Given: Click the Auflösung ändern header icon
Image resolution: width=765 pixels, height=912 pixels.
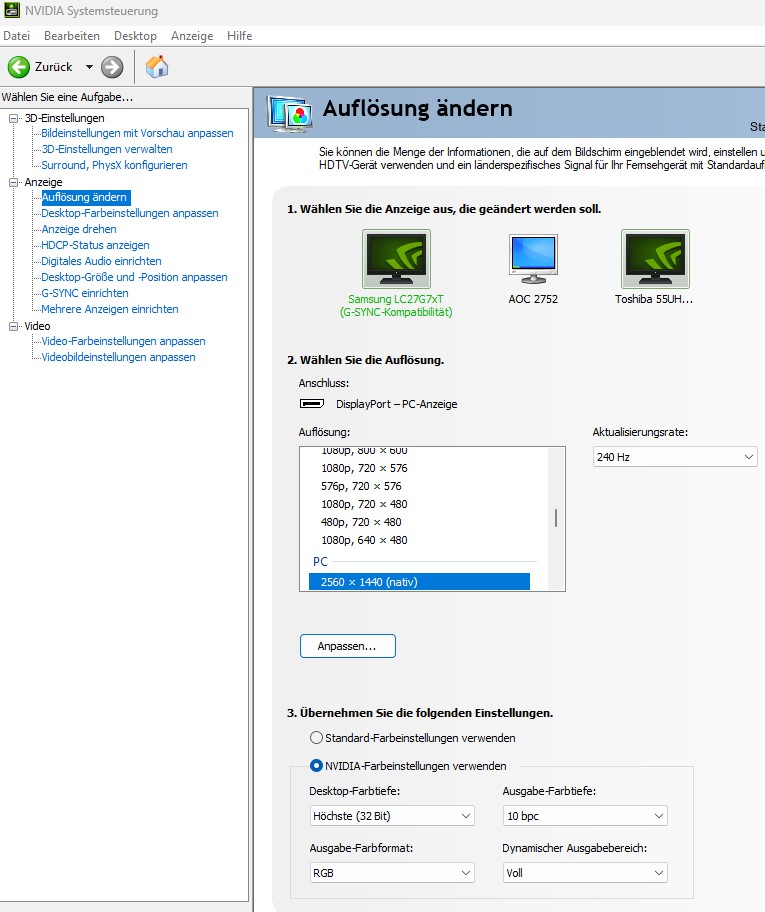Looking at the screenshot, I should (x=289, y=113).
